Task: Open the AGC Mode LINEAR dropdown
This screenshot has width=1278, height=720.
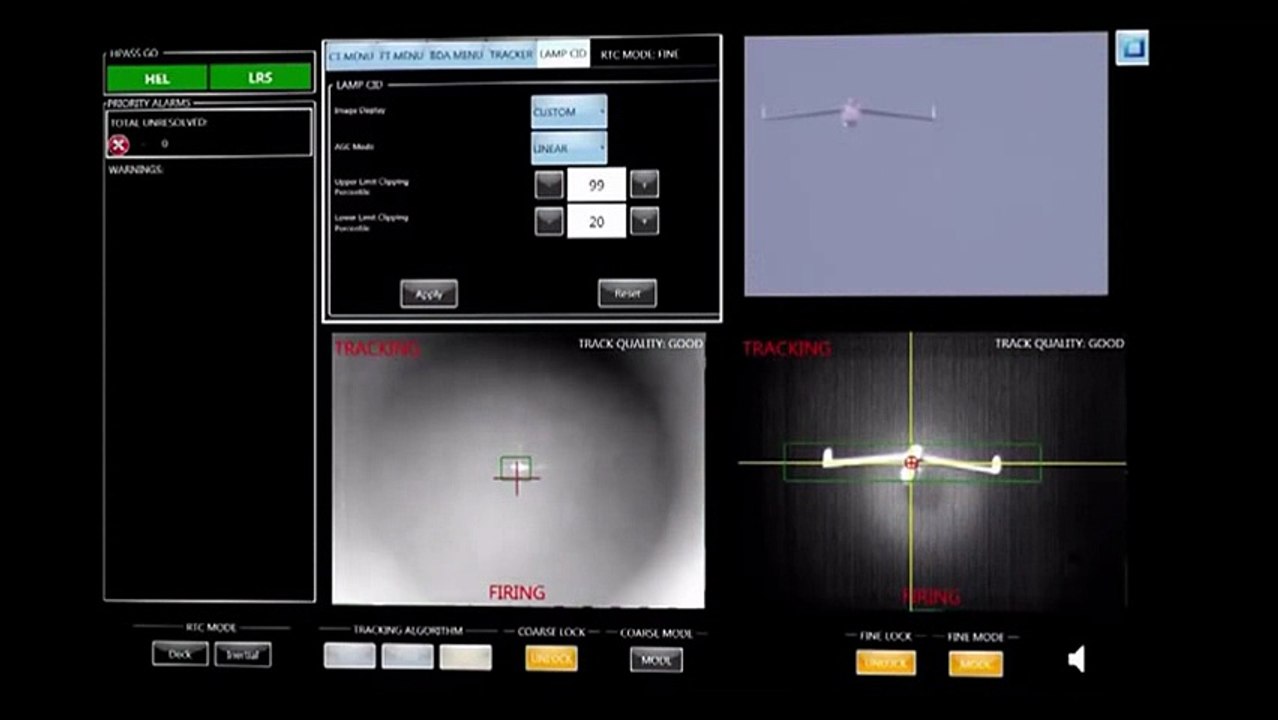Action: [569, 148]
